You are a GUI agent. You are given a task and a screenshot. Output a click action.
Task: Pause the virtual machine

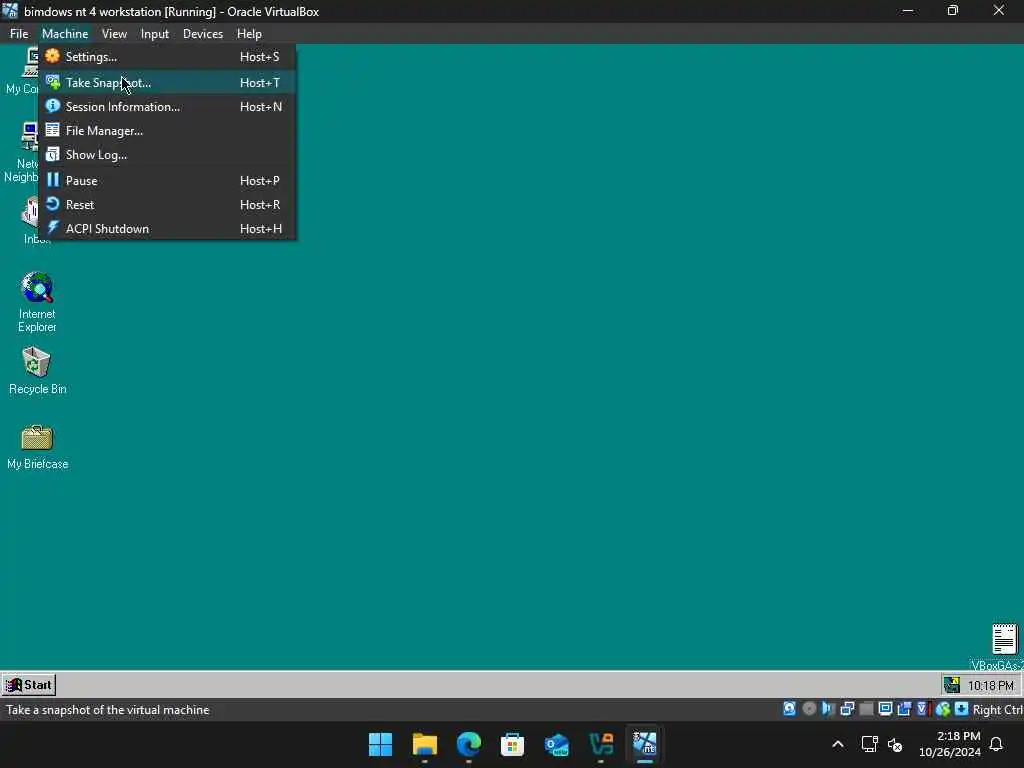click(x=167, y=180)
